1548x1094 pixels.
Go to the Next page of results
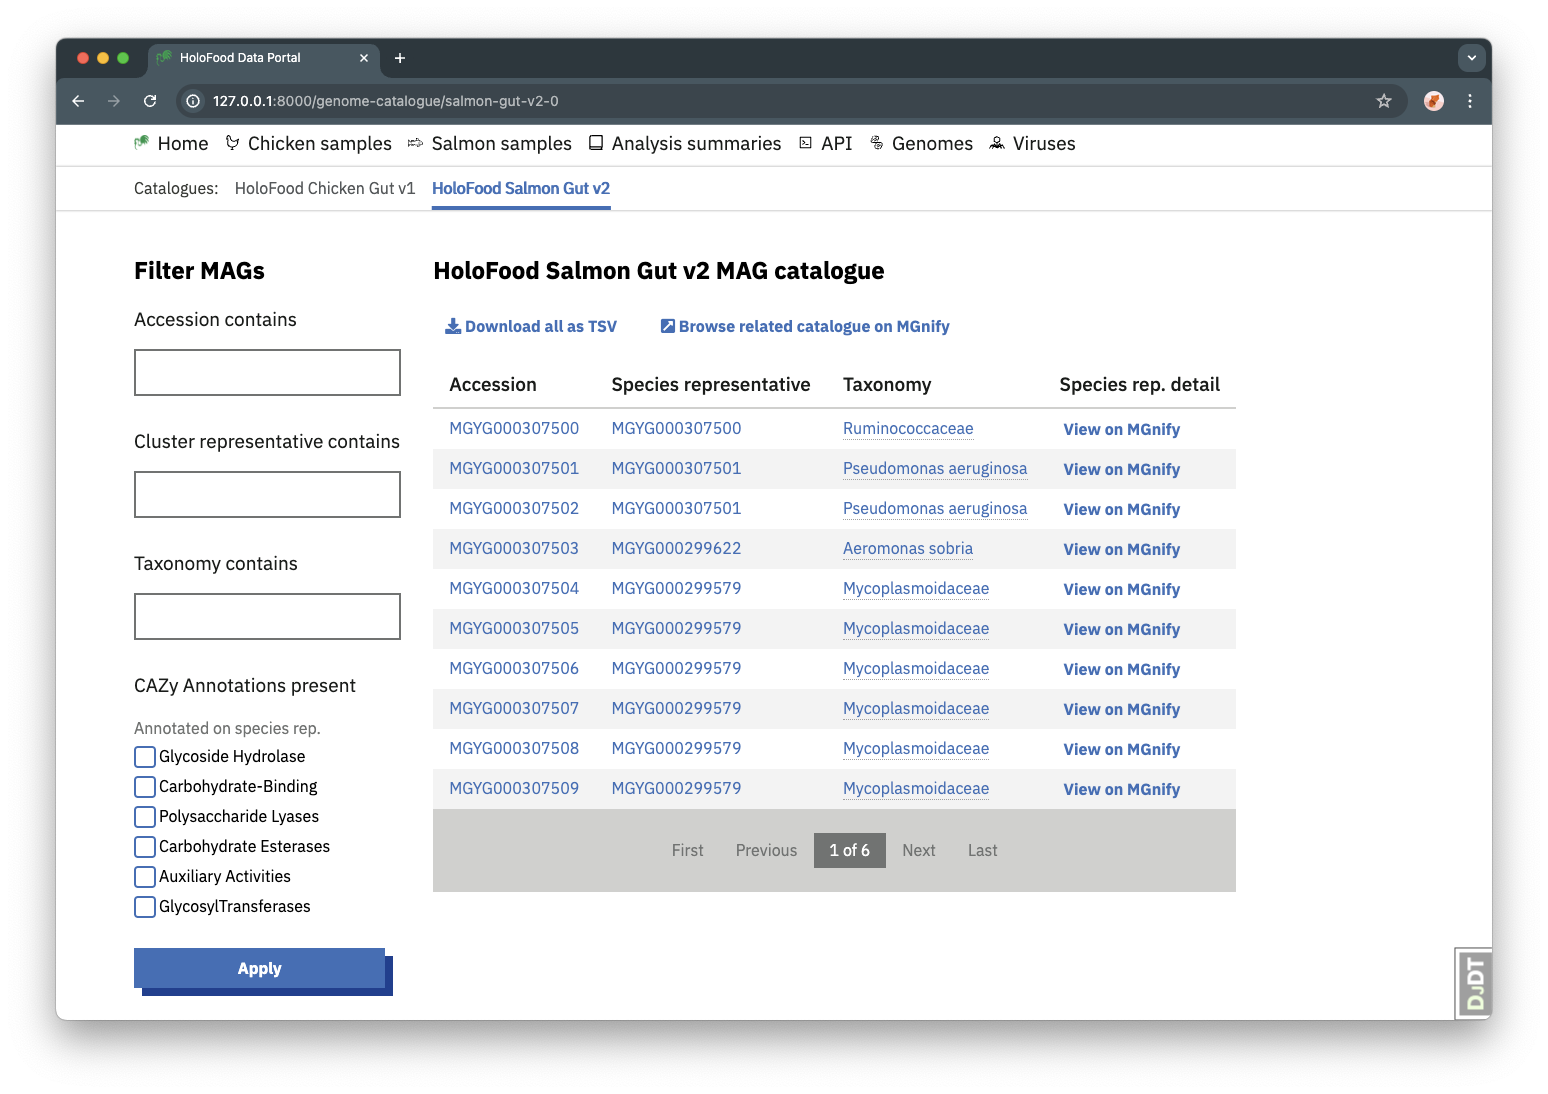919,850
